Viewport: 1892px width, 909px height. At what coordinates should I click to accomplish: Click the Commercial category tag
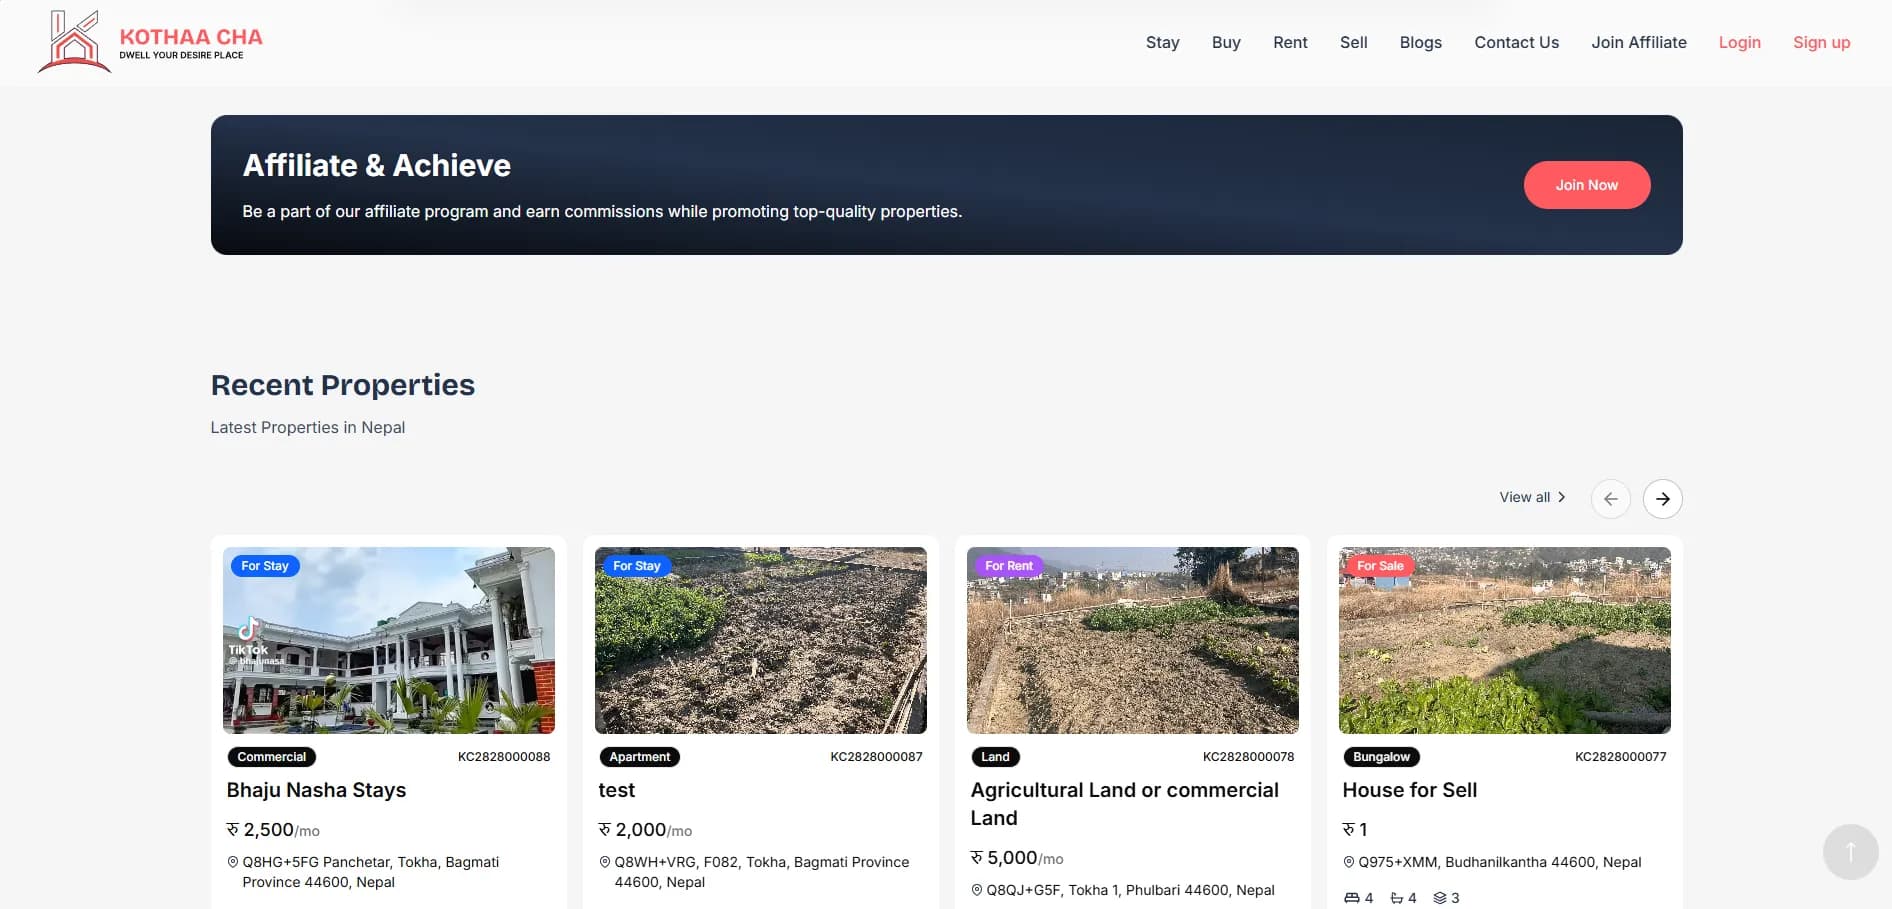(271, 757)
